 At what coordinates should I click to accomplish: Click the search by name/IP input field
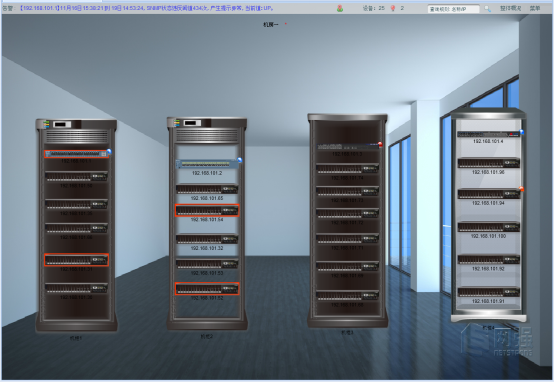coord(454,9)
